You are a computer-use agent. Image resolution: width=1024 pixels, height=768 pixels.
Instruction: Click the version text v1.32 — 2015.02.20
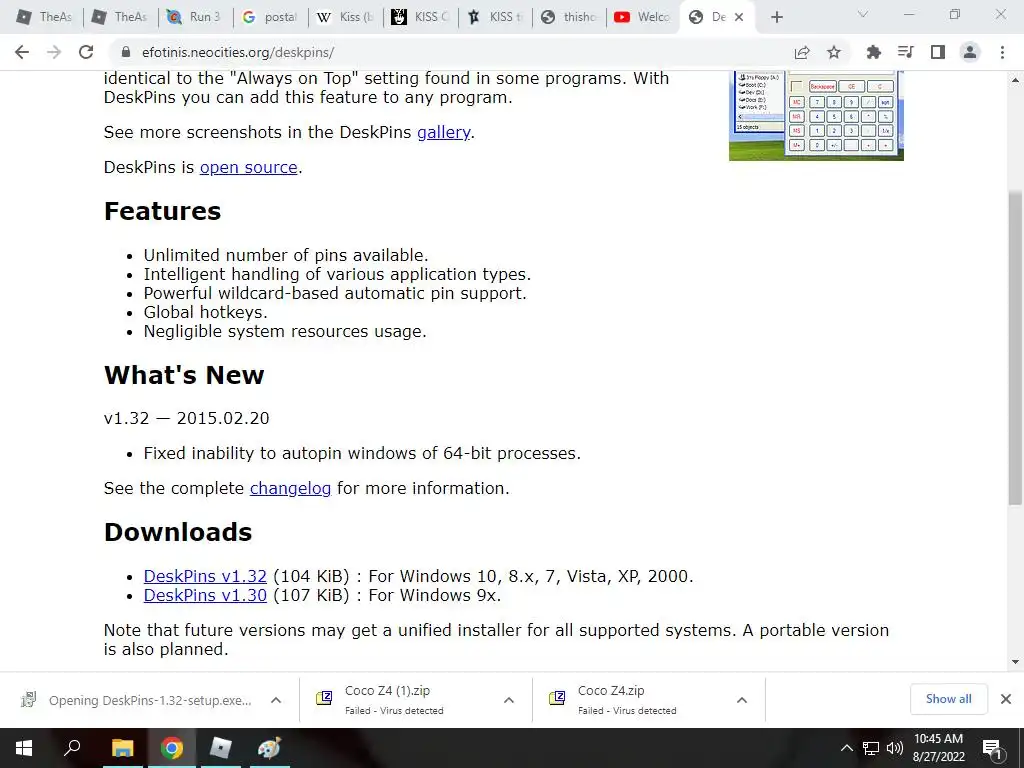[x=187, y=418]
